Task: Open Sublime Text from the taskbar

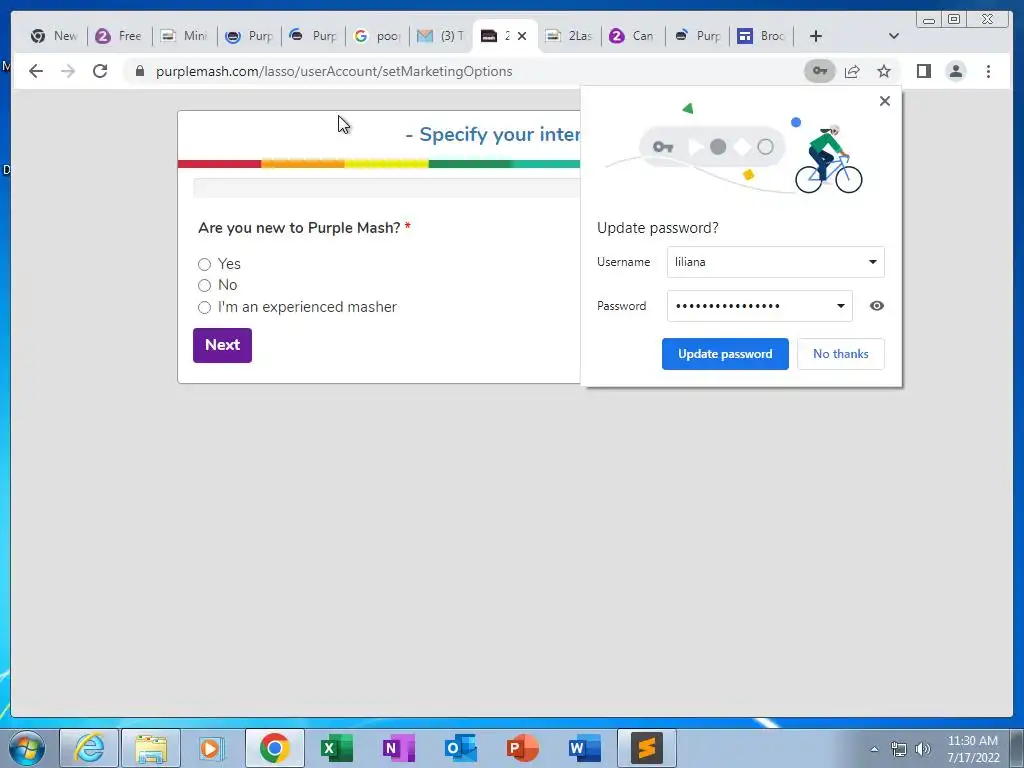Action: pos(647,748)
